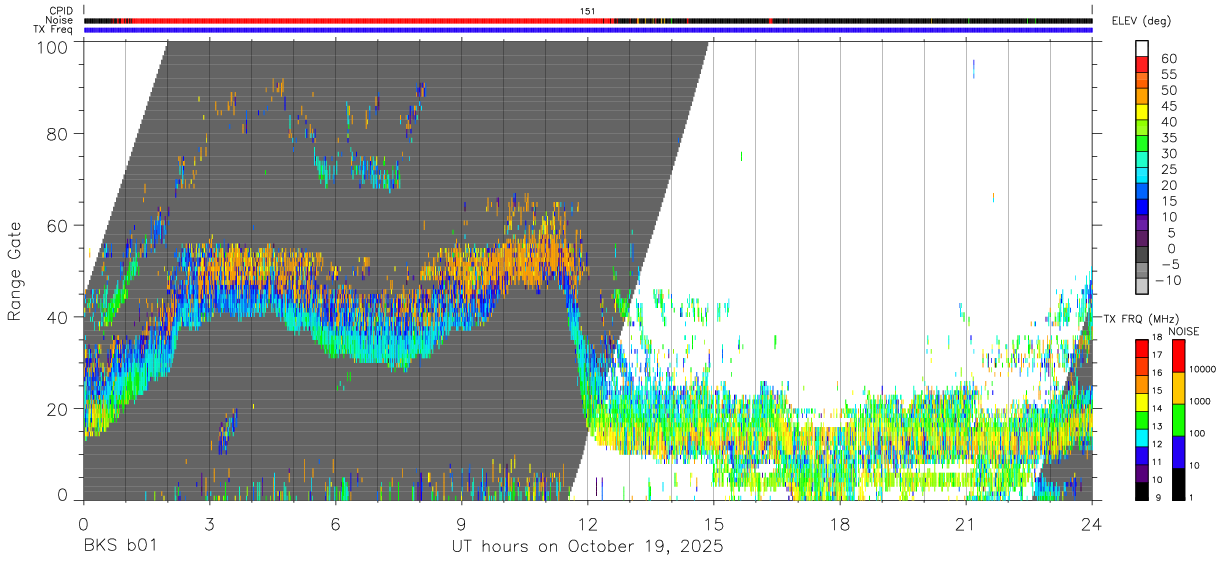The width and height of the screenshot is (1228, 567).
Task: Click the 'NOISE' legend title
Action: (1183, 331)
